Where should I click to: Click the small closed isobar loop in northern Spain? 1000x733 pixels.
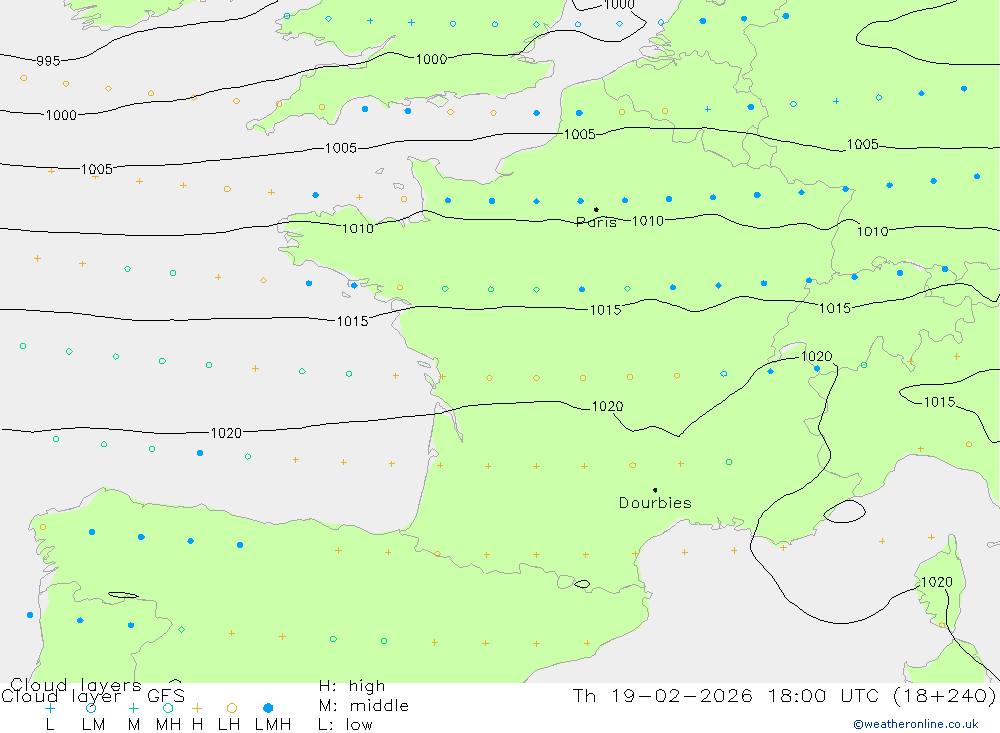123,595
